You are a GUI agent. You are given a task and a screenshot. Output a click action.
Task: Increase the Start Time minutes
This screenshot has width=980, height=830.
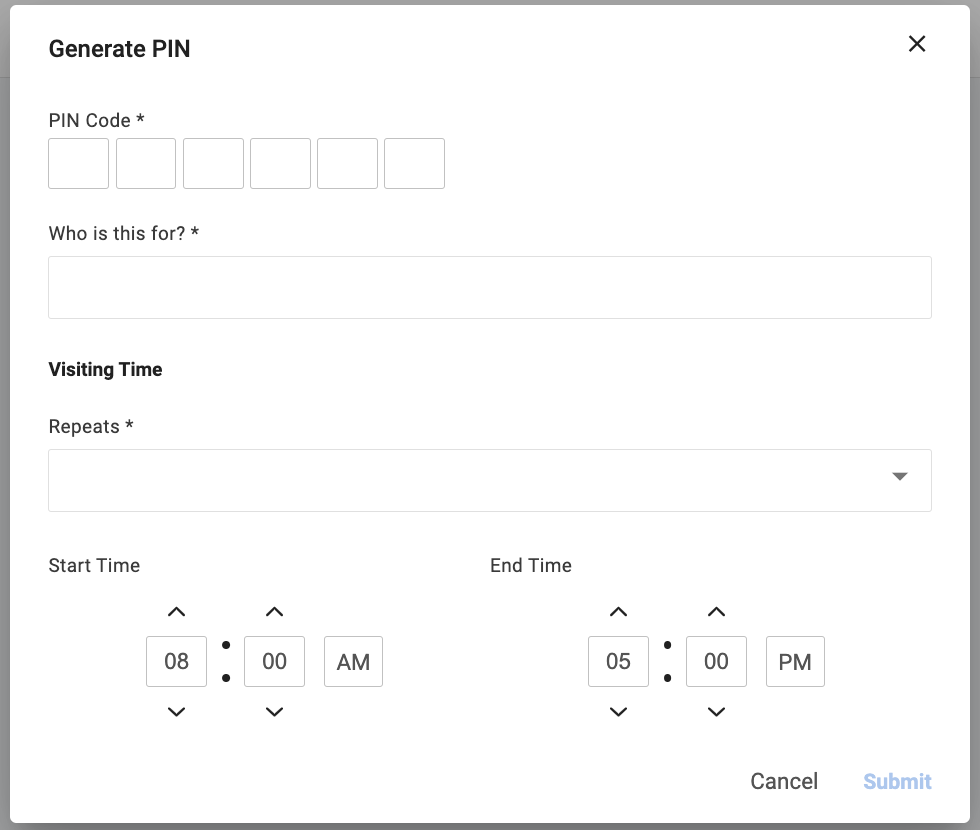tap(274, 612)
